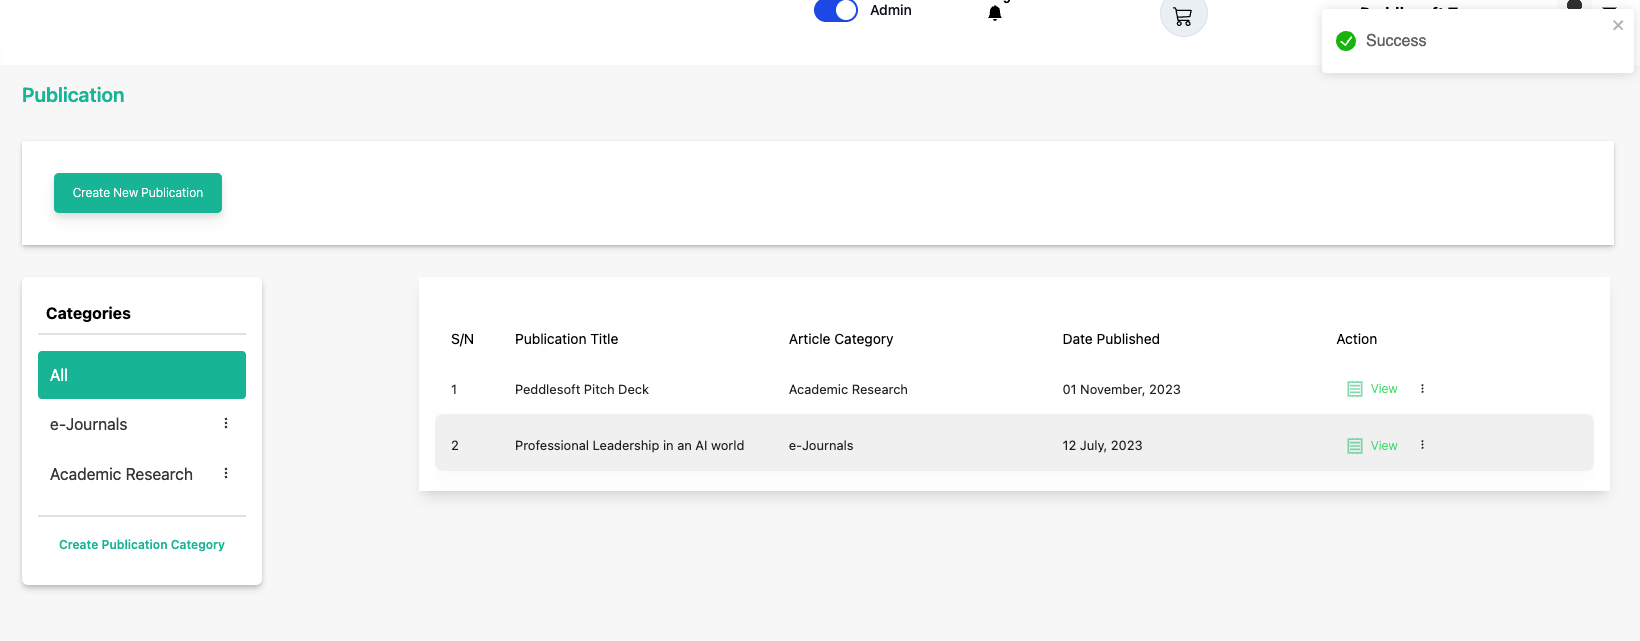The width and height of the screenshot is (1640, 641).
Task: Click Academic Research cell in table
Action: click(848, 389)
